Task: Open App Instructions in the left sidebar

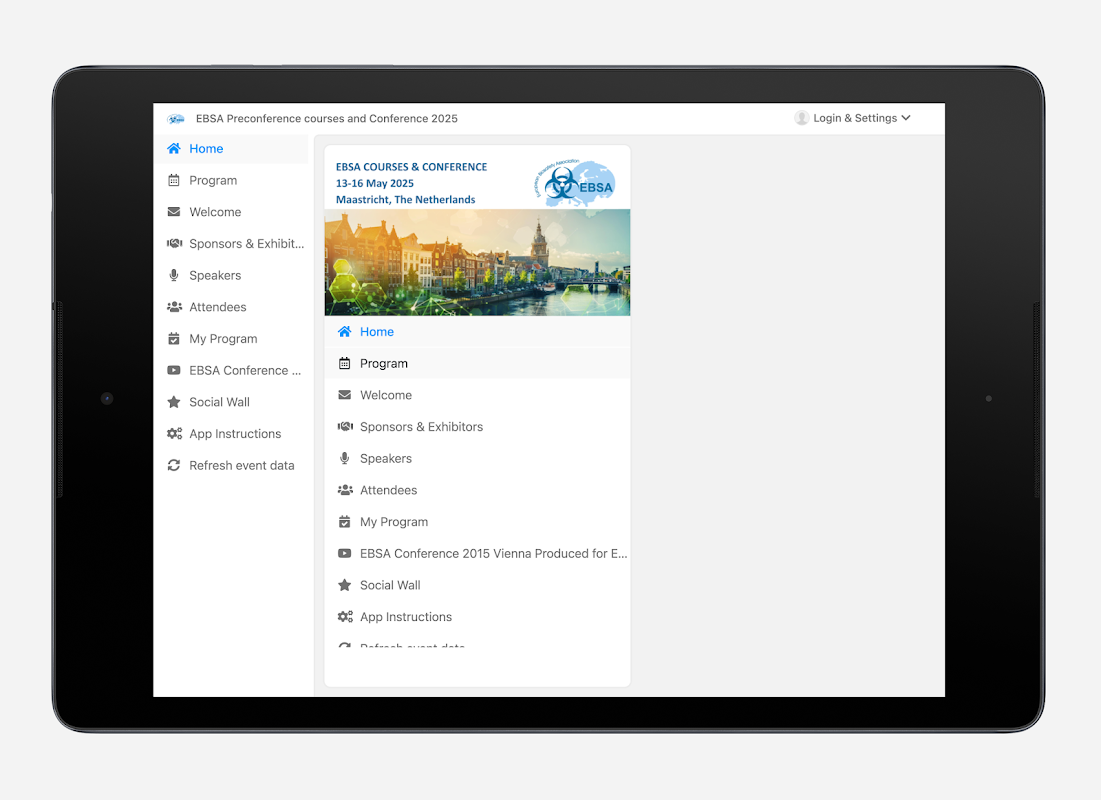Action: pos(231,433)
